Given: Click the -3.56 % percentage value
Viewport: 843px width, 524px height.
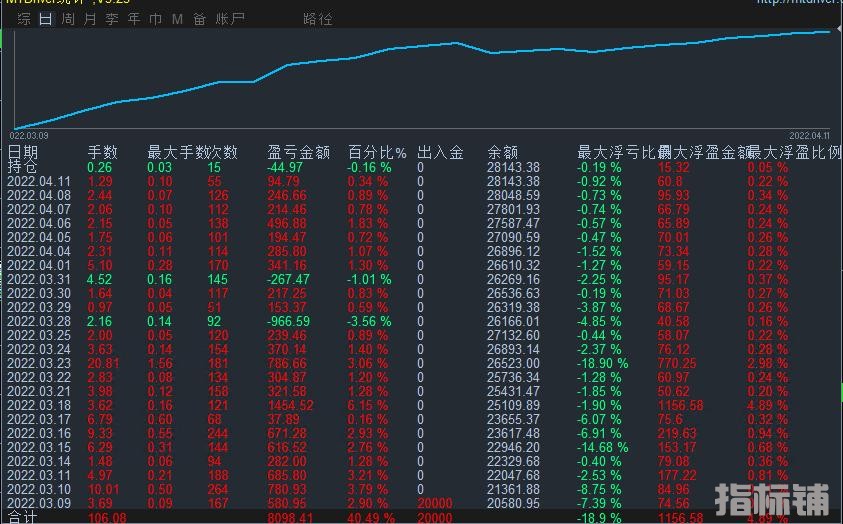Looking at the screenshot, I should 369,321.
